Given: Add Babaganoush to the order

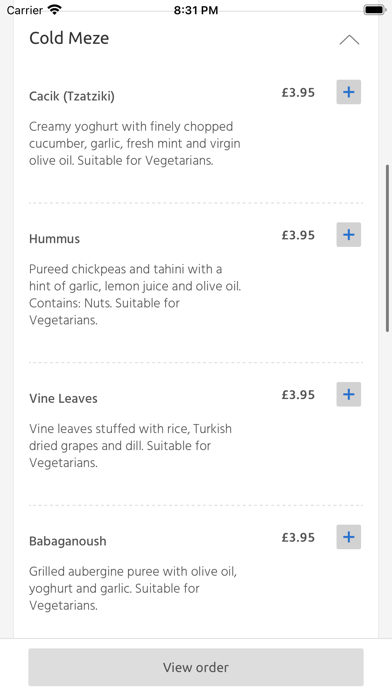Looking at the screenshot, I should tap(348, 537).
